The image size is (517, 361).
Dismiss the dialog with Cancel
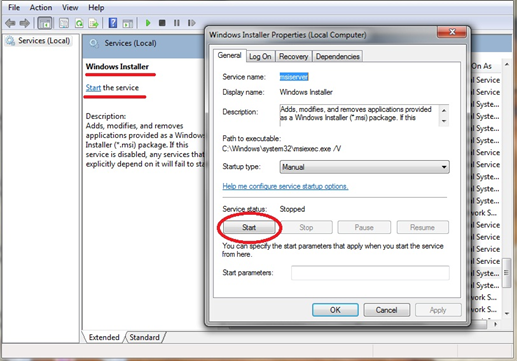pos(386,310)
